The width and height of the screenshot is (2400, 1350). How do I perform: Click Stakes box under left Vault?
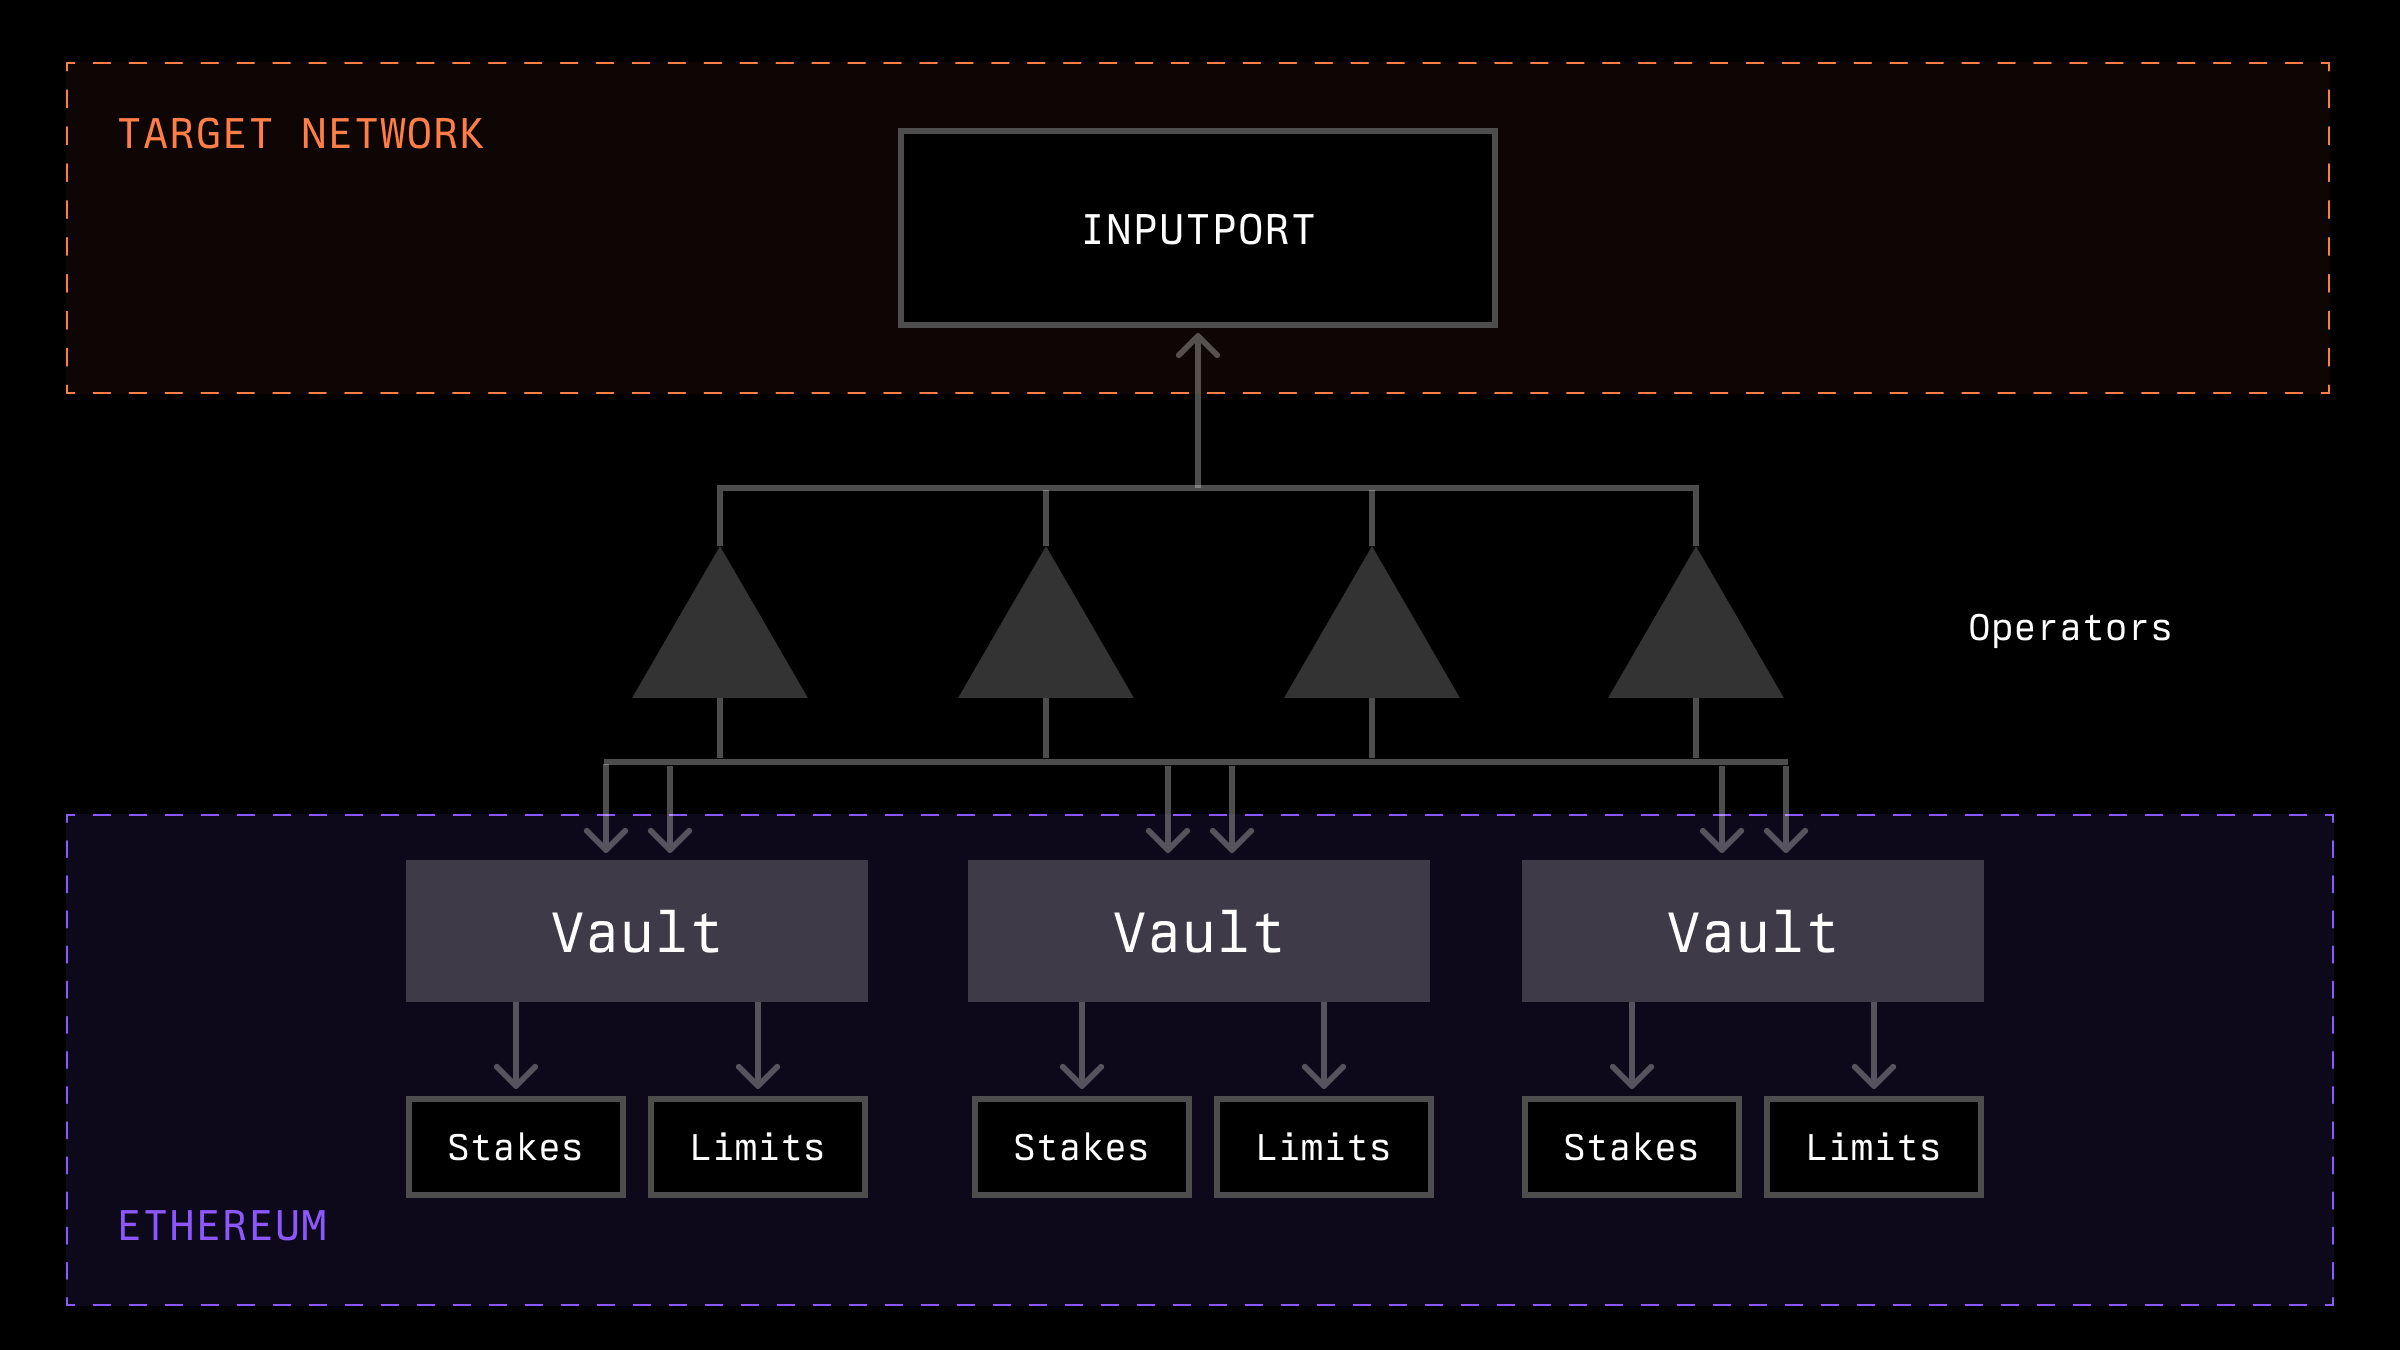pos(515,1147)
